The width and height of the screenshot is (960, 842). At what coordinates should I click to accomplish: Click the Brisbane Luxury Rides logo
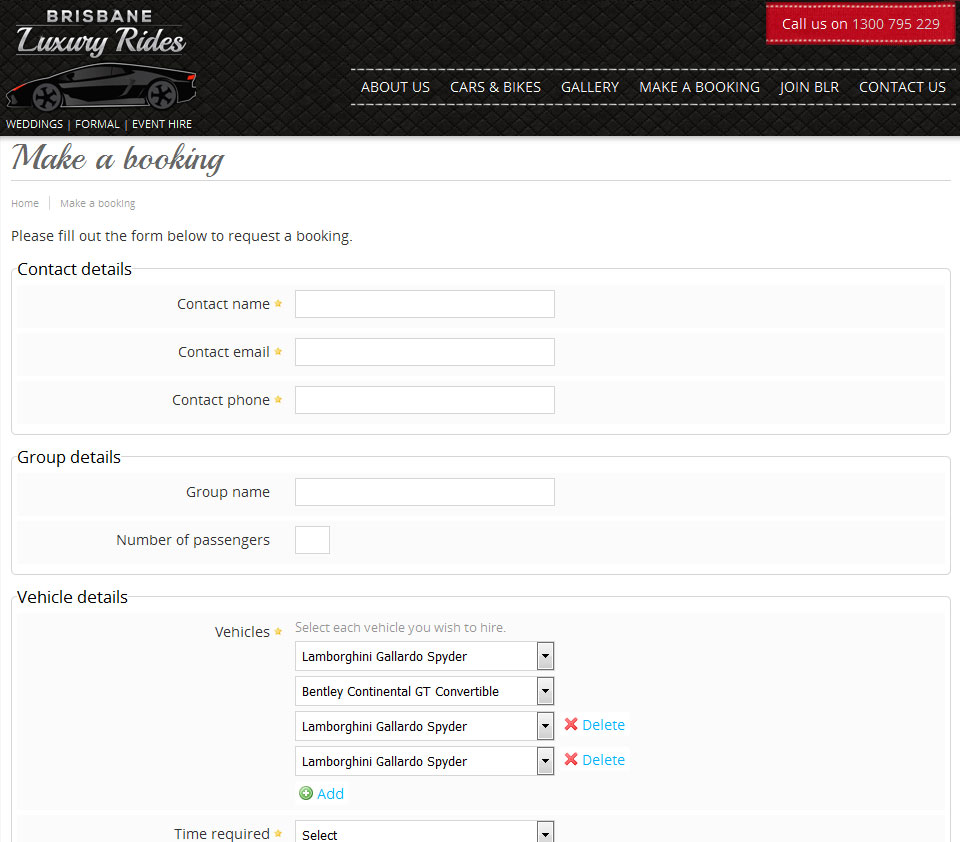[x=101, y=60]
